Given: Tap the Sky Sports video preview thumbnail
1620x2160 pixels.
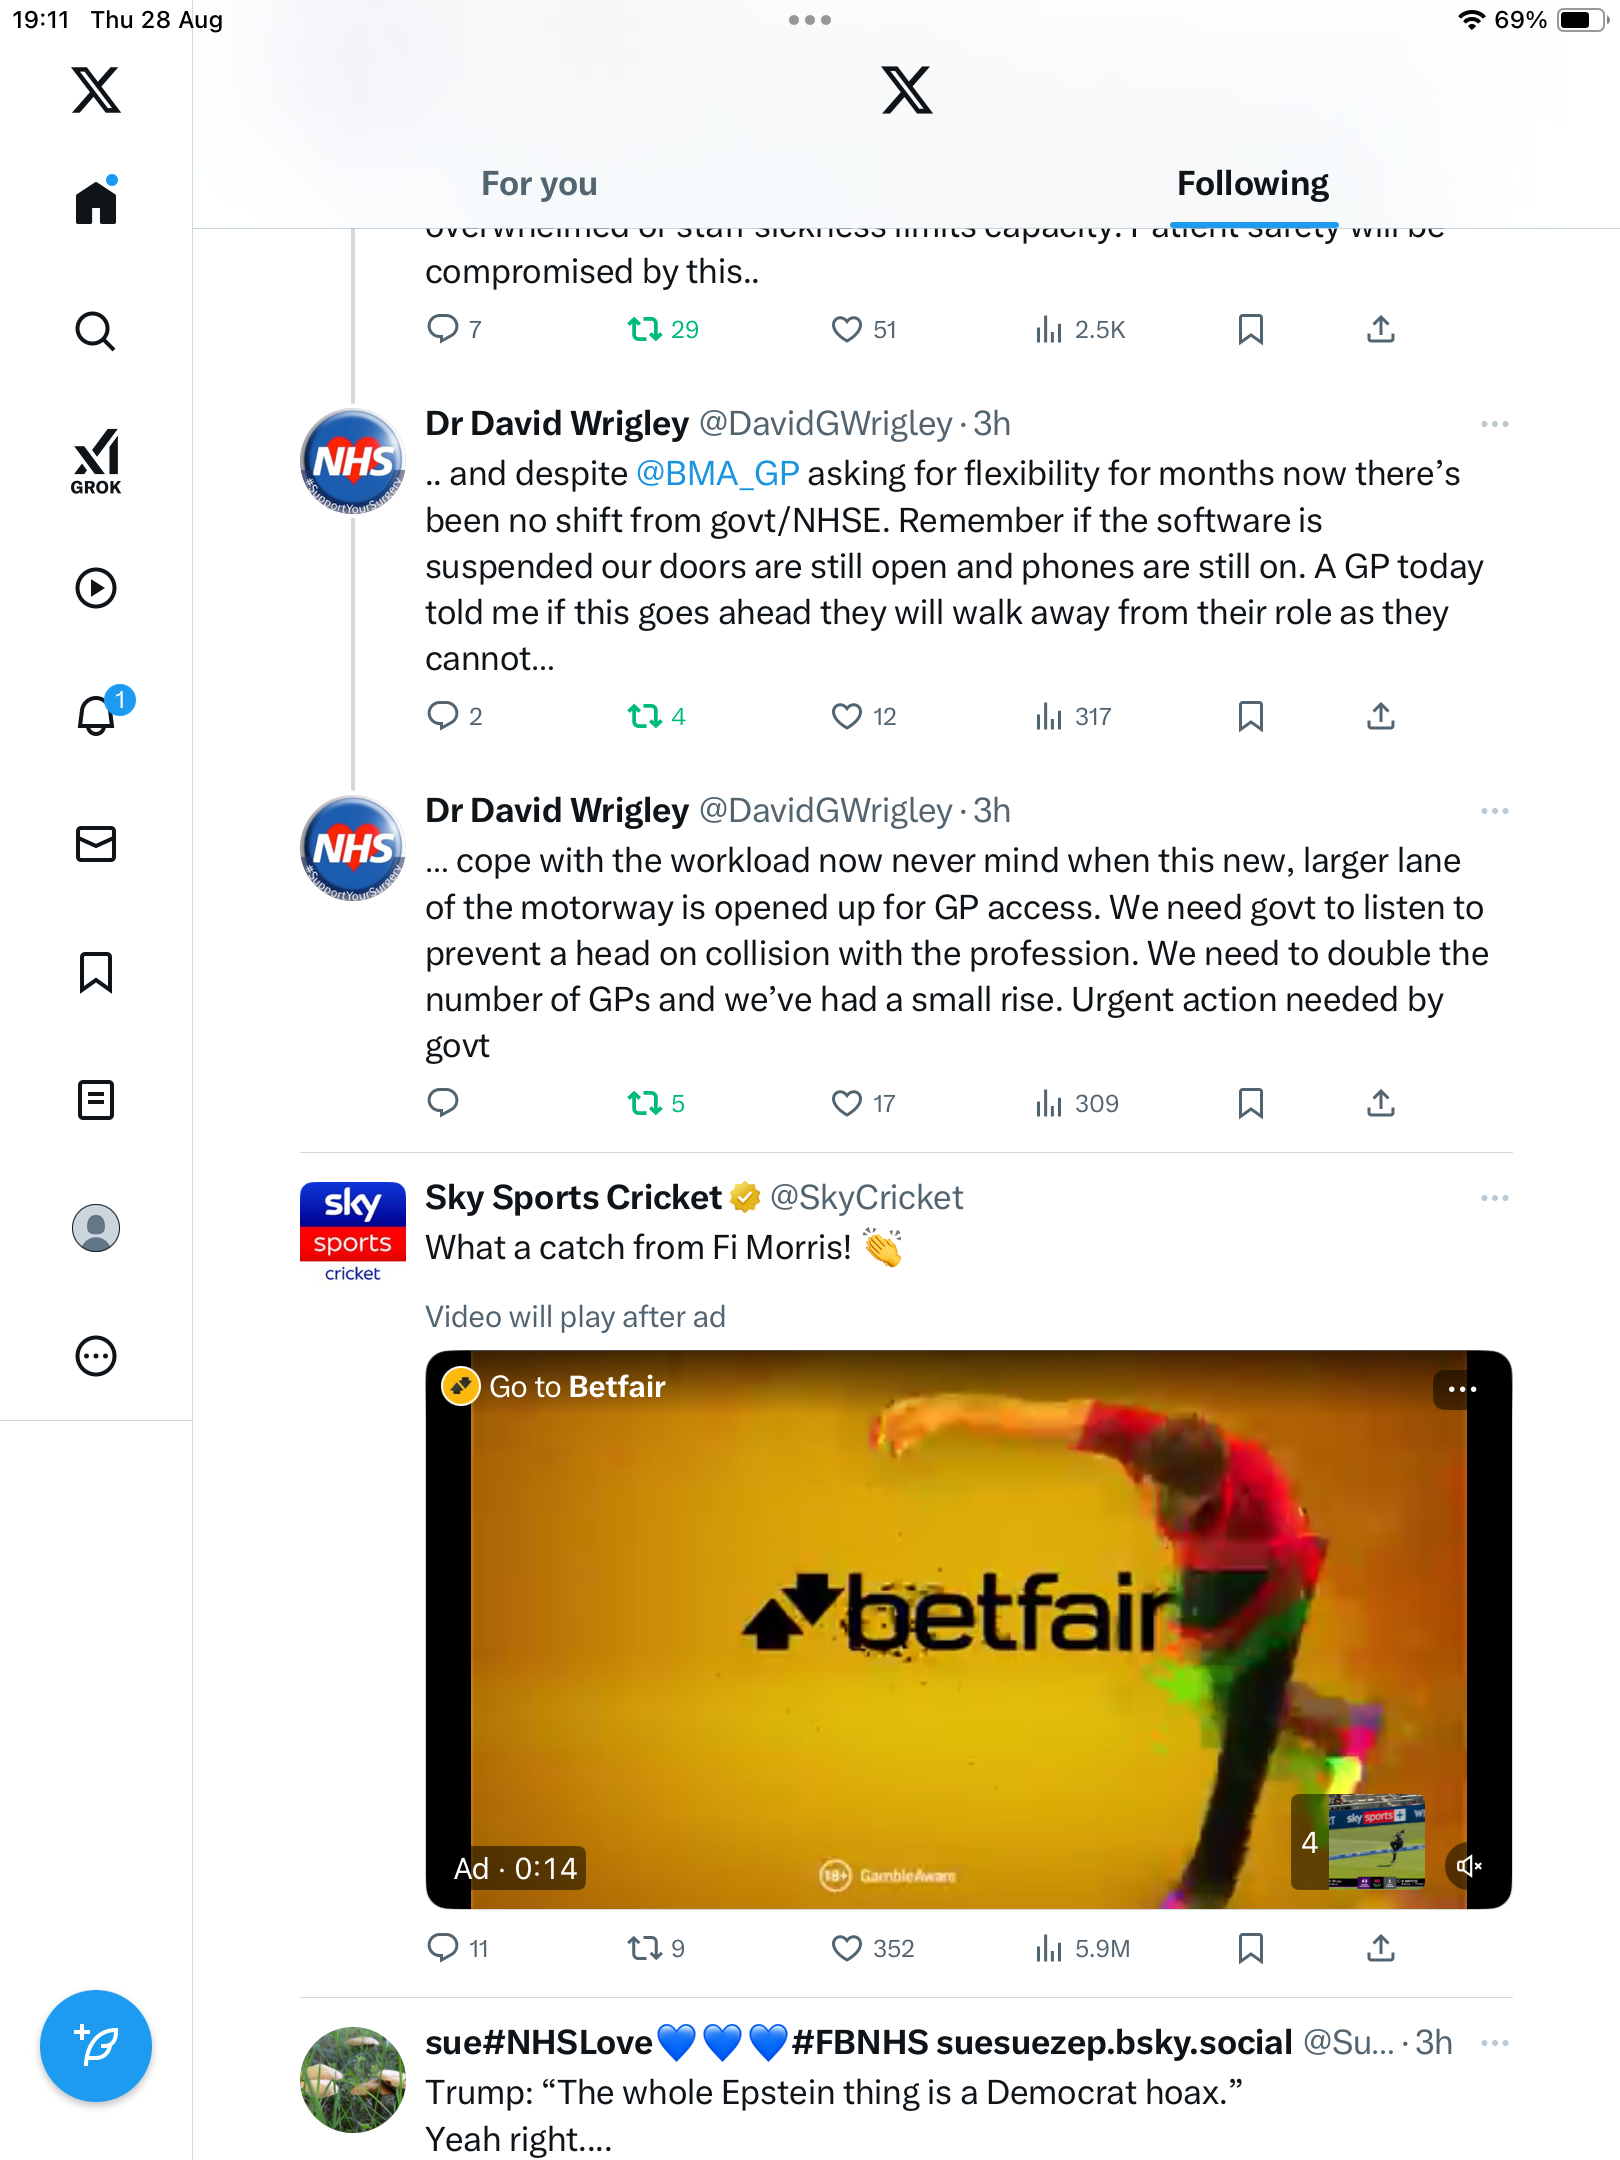Looking at the screenshot, I should point(1376,1841).
